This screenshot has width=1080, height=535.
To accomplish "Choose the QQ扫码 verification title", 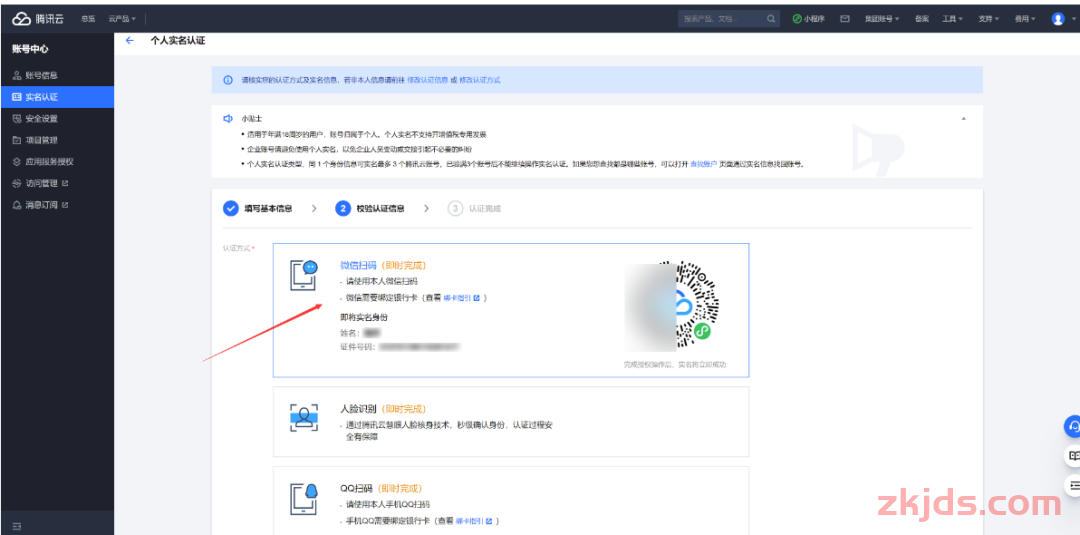I will (356, 488).
